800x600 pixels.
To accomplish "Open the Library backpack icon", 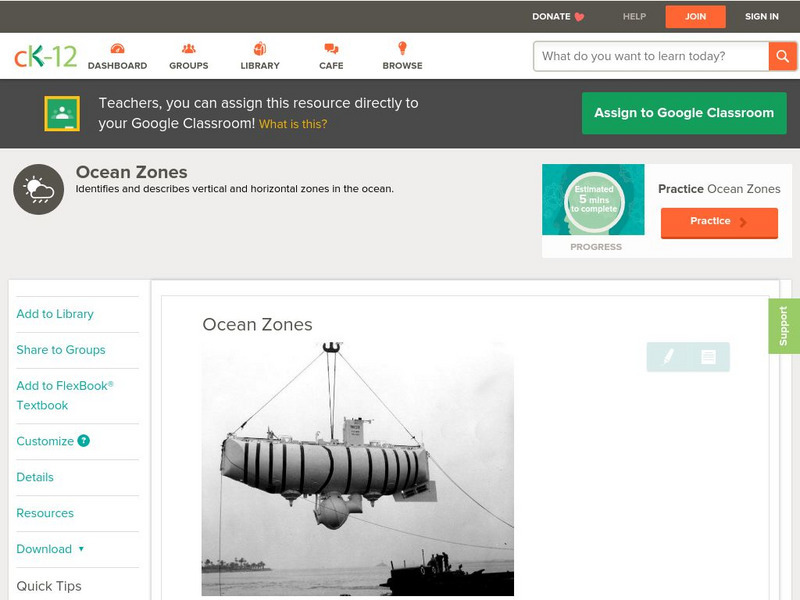I will pyautogui.click(x=260, y=48).
